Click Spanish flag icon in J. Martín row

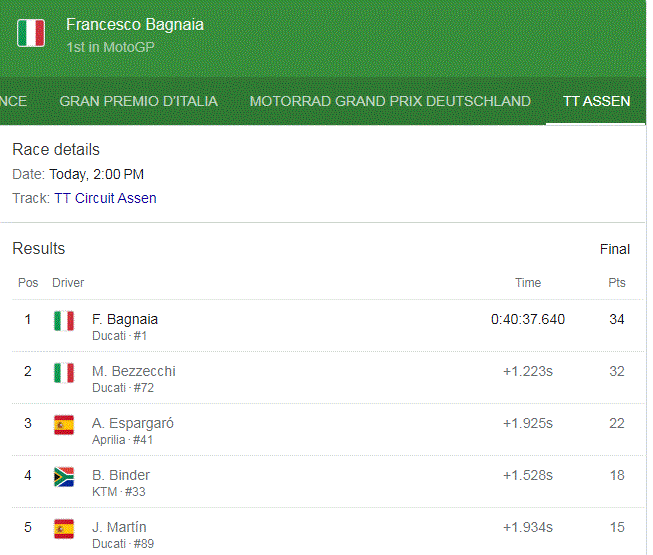[x=64, y=529]
